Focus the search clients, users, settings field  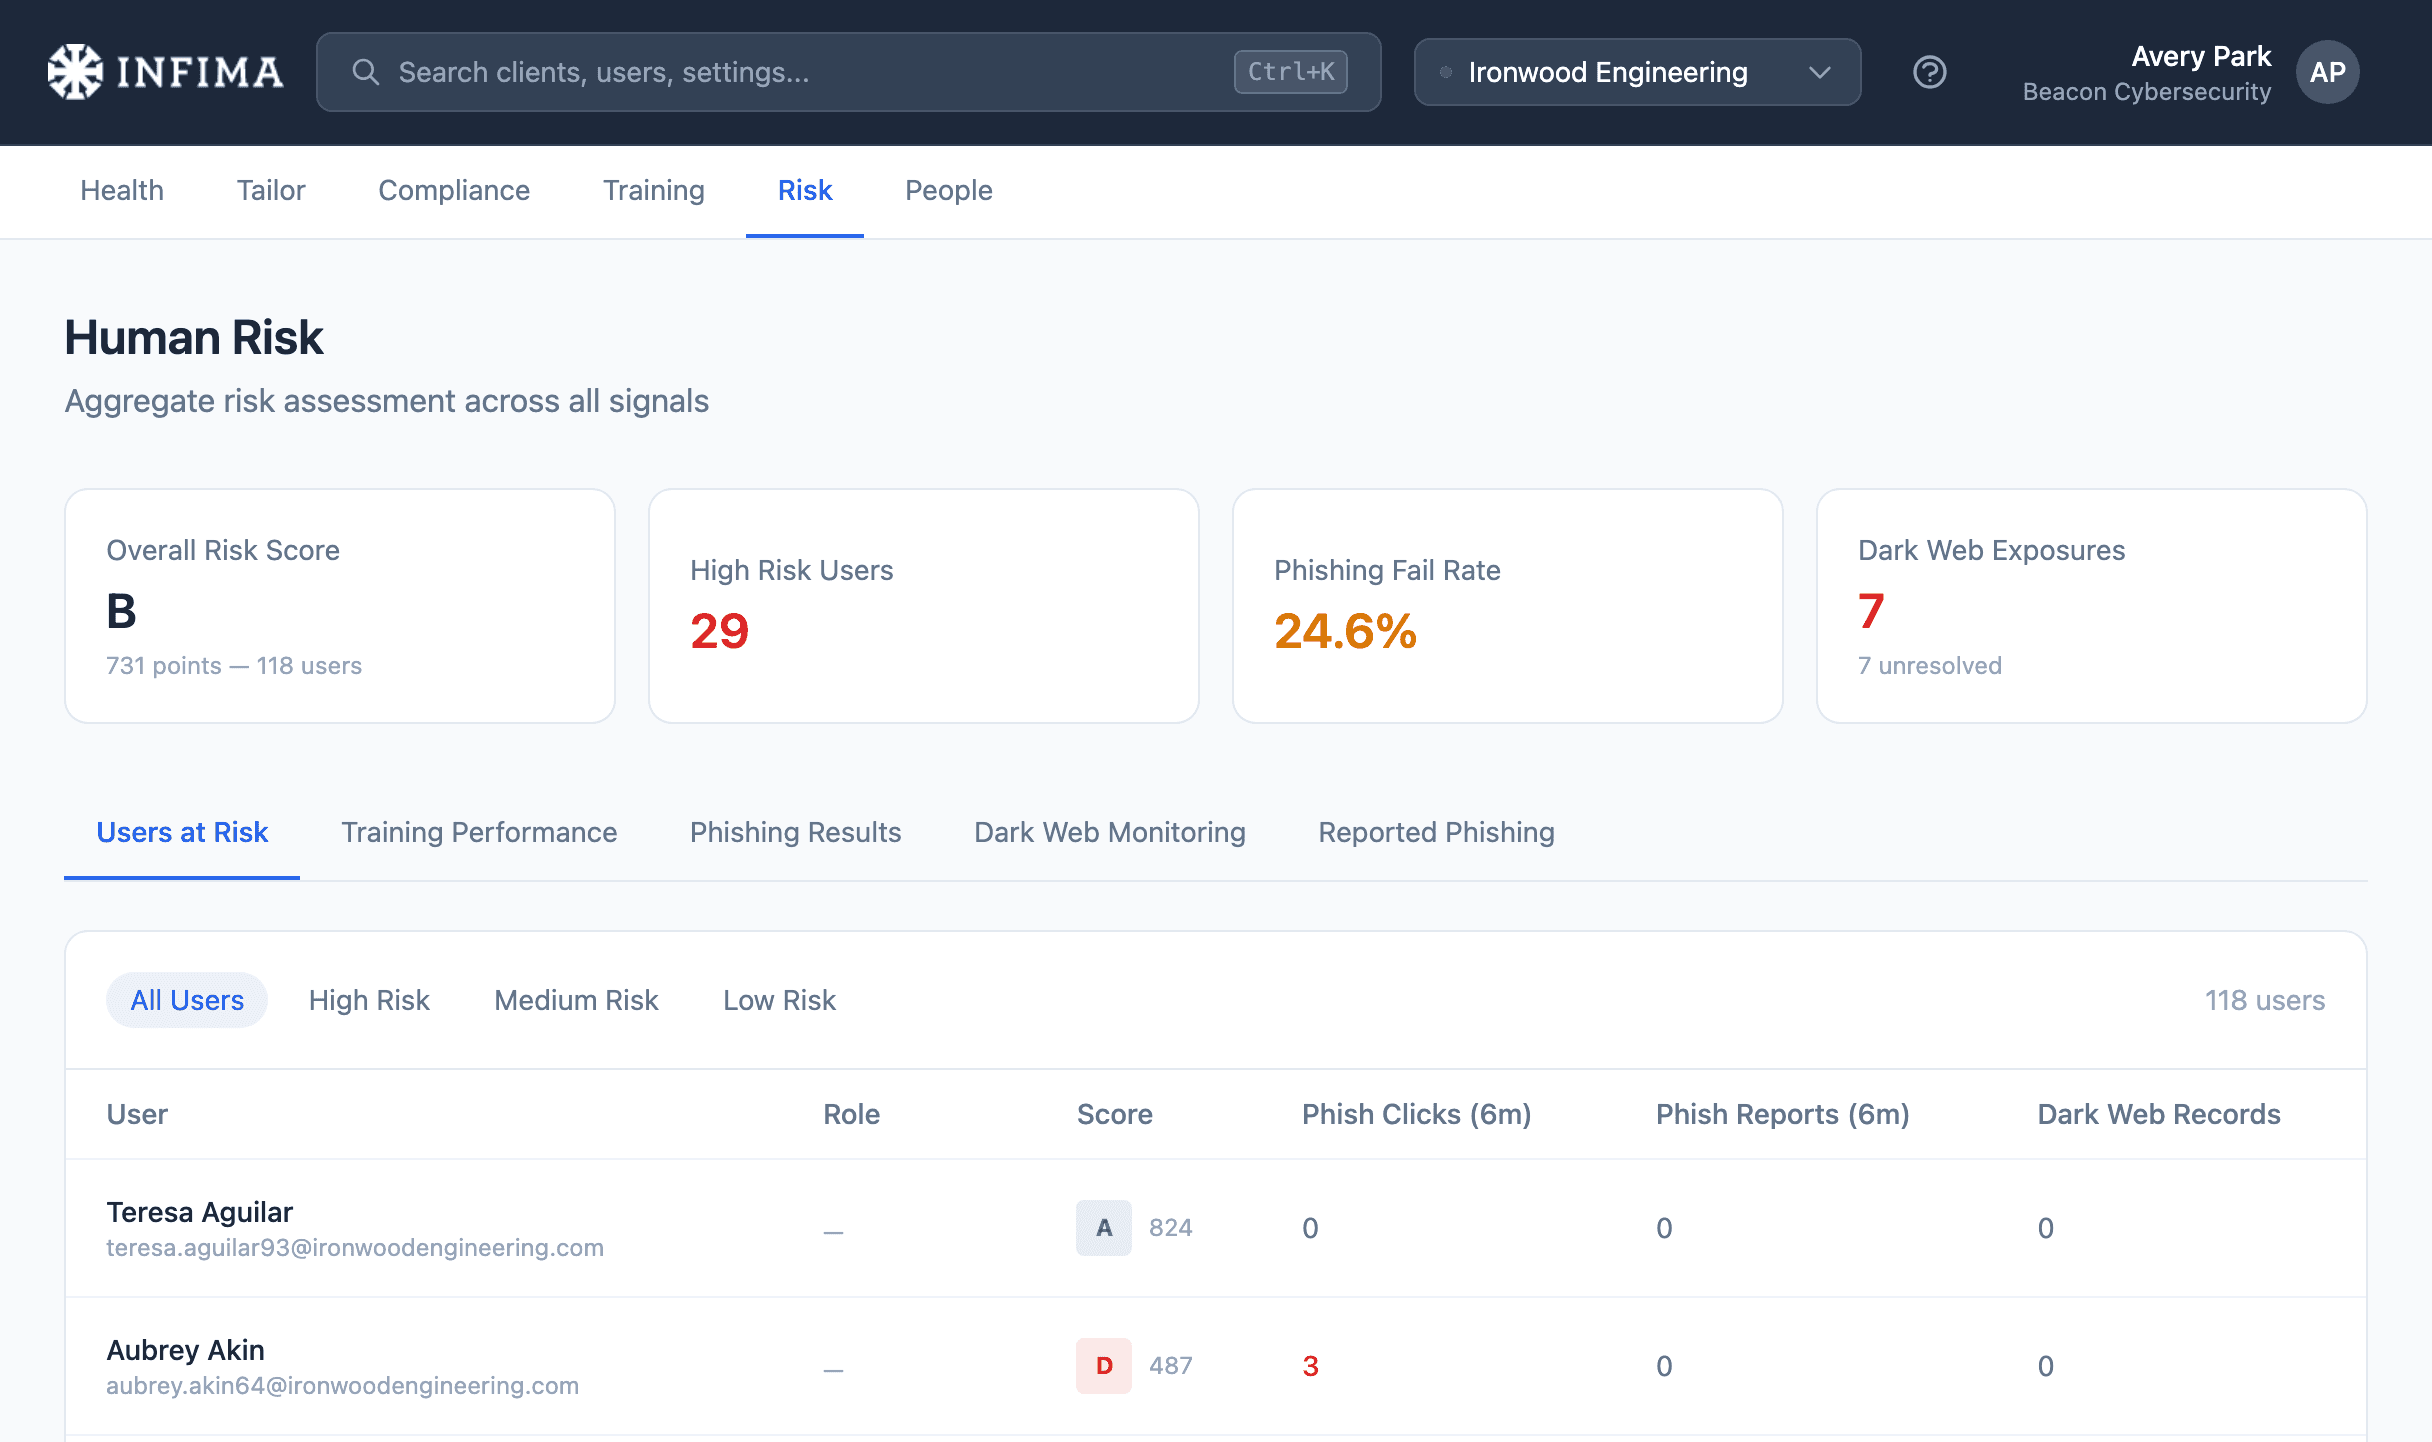coord(848,72)
